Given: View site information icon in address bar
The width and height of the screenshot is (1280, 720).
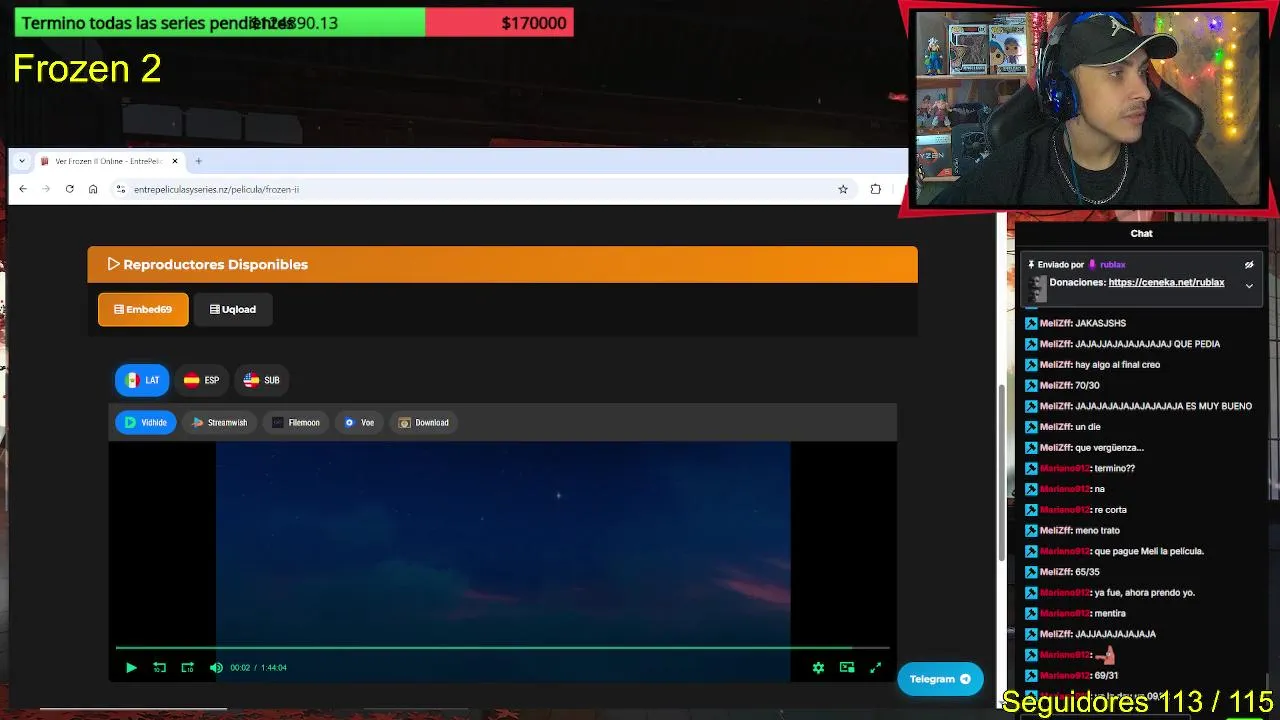Looking at the screenshot, I should coord(121,189).
